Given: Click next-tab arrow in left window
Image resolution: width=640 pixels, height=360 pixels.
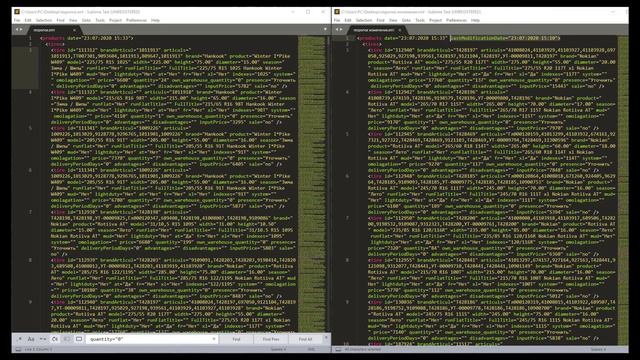Looking at the screenshot, I should click(x=21, y=29).
